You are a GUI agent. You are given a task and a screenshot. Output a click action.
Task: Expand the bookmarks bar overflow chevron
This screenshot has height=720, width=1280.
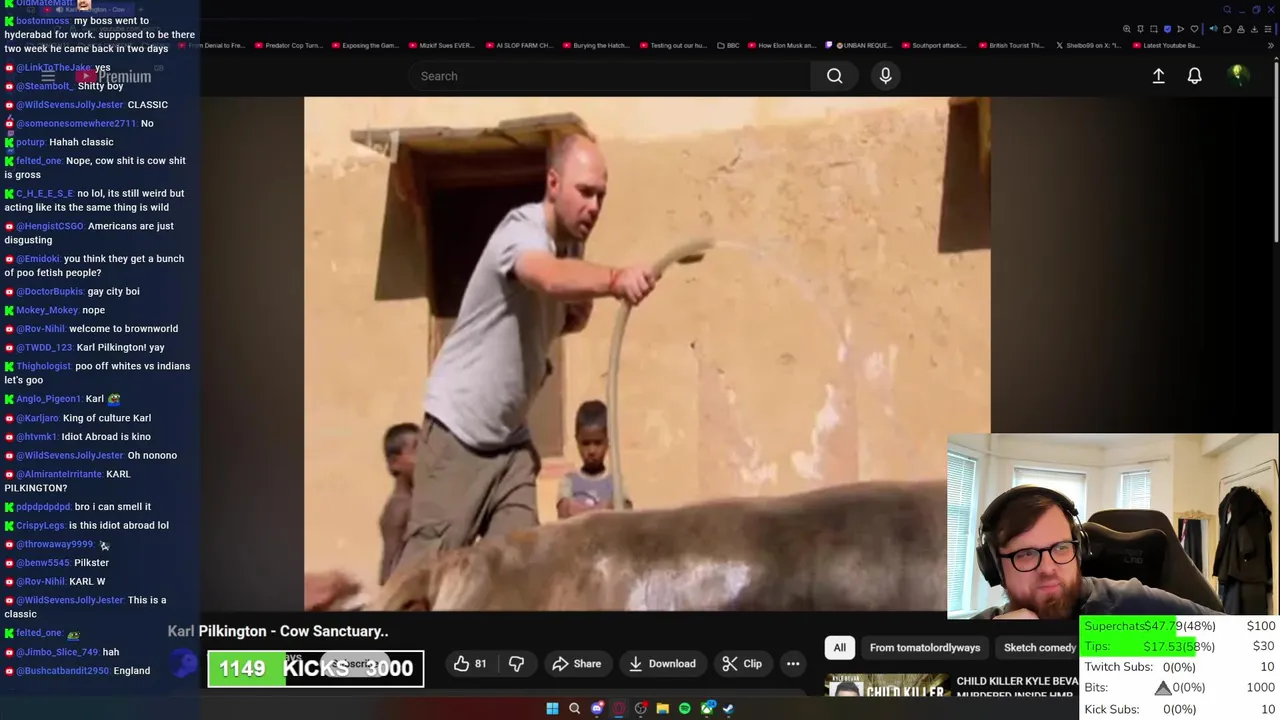click(x=1271, y=46)
